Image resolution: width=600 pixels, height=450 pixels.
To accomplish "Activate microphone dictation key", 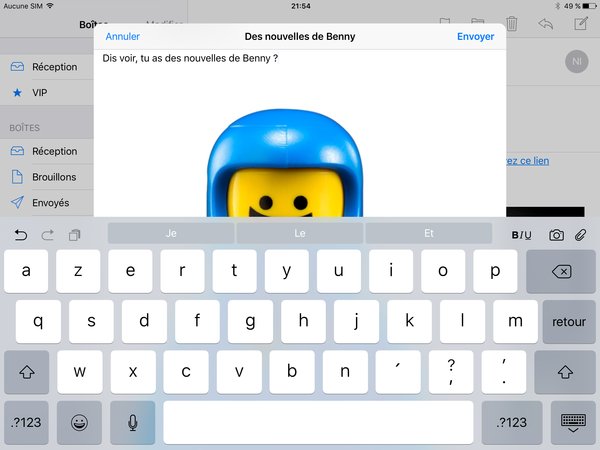I will coord(132,422).
